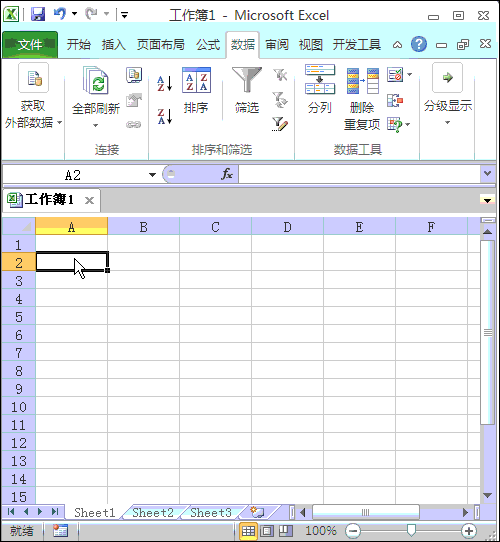Go to the first sheet navigation arrow
The height and width of the screenshot is (542, 500).
[11, 512]
